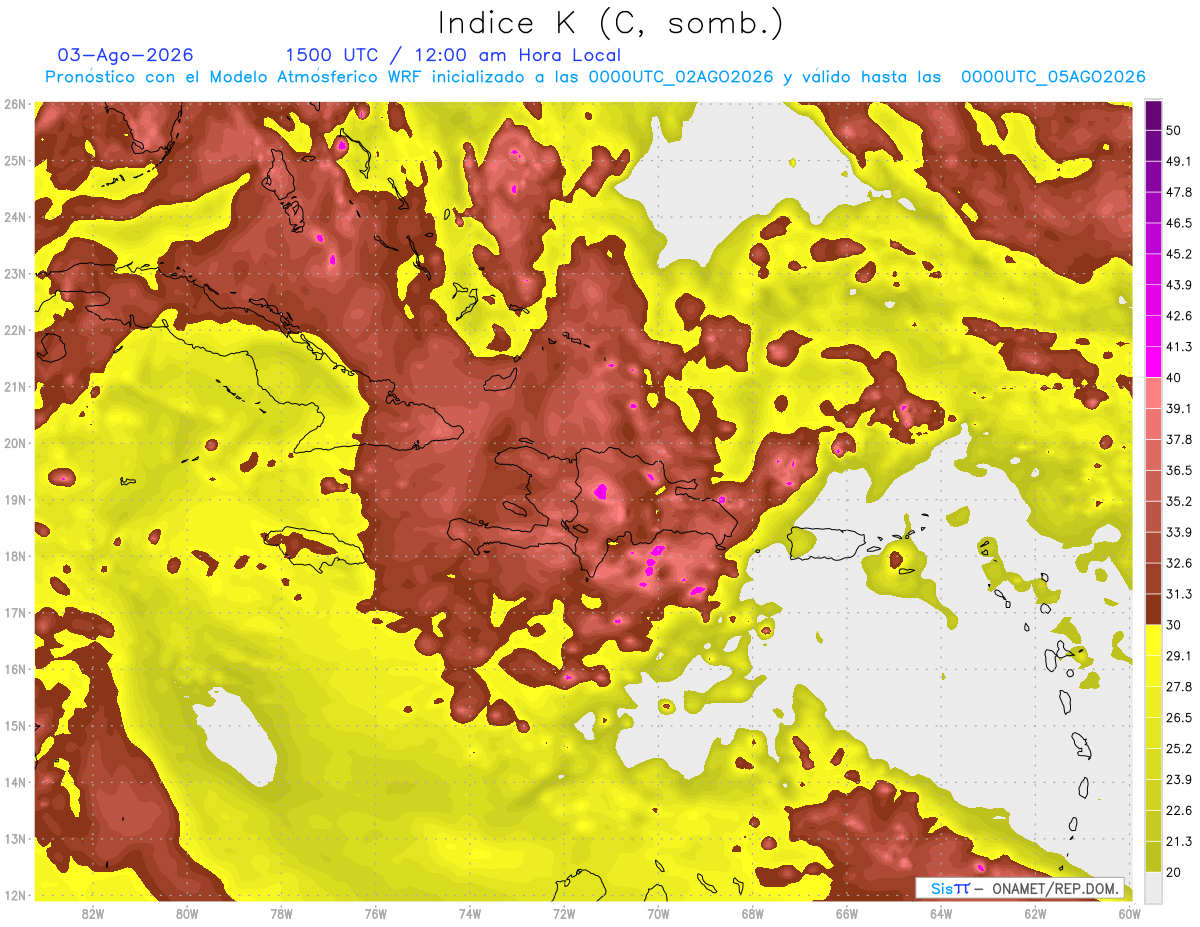Click the "23N" latitude axis label

click(x=15, y=274)
